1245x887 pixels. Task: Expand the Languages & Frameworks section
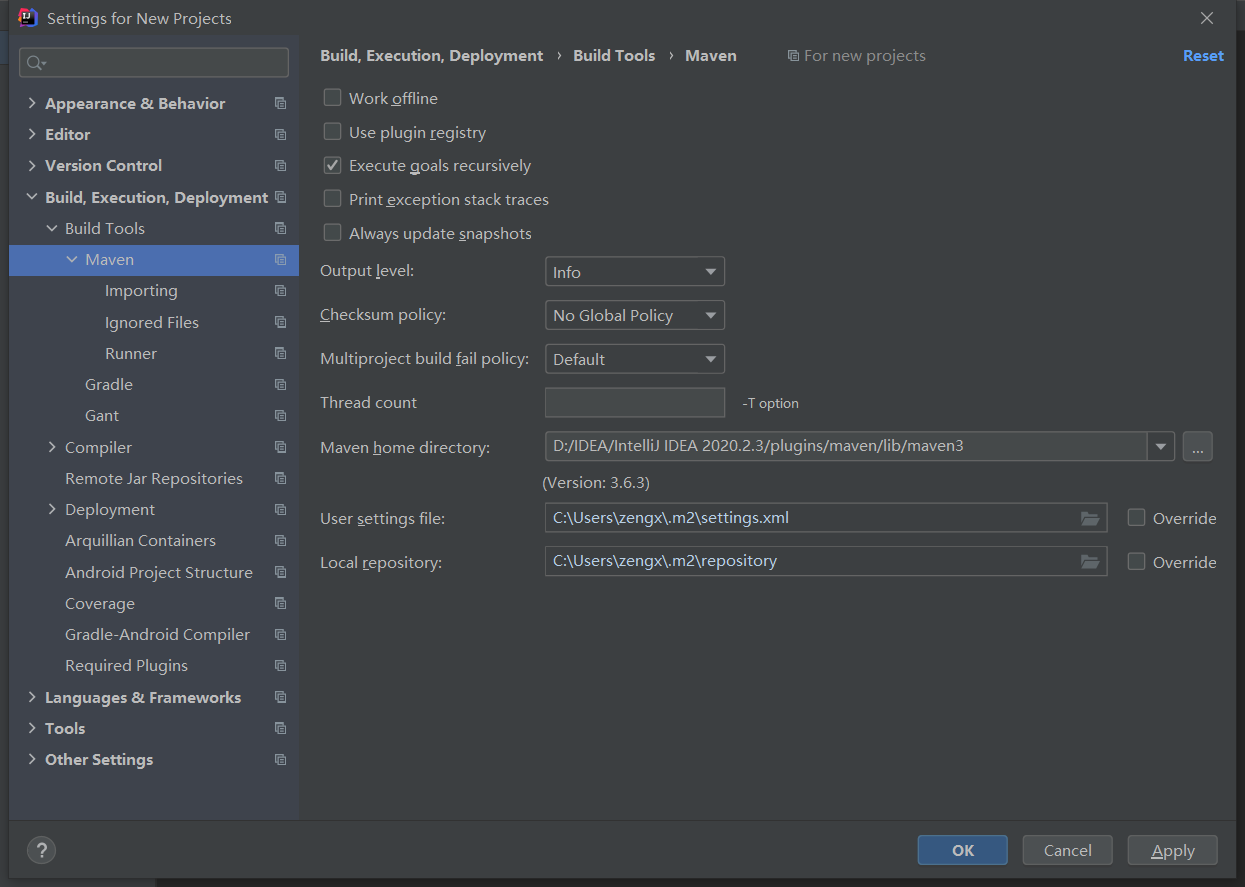click(32, 697)
